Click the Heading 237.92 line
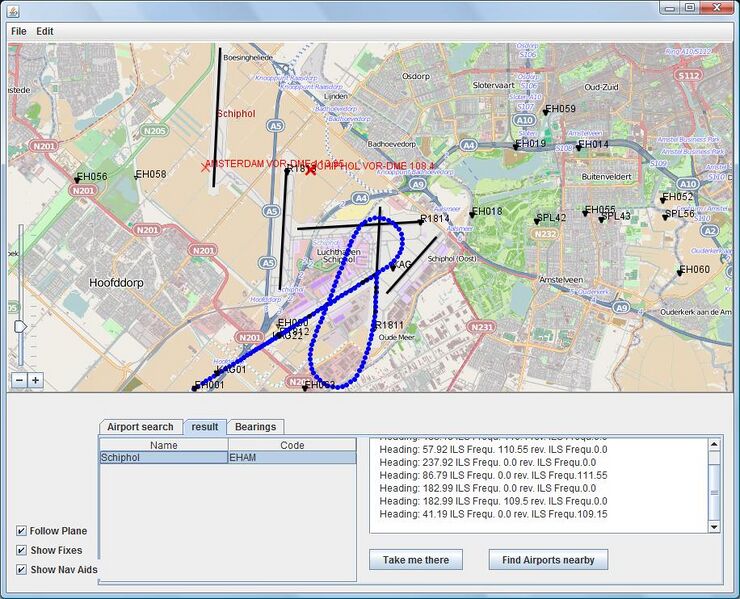Image resolution: width=740 pixels, height=599 pixels. click(x=488, y=462)
